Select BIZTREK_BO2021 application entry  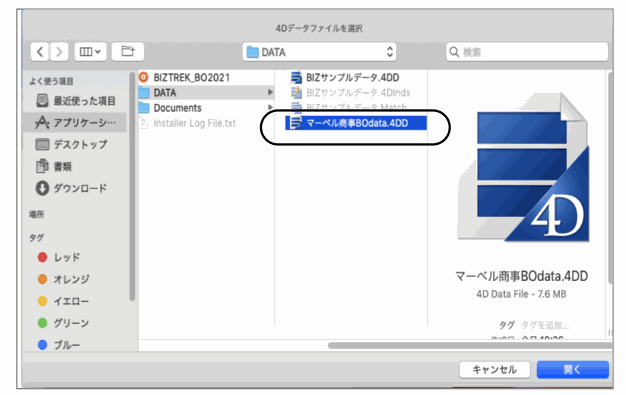(x=206, y=77)
